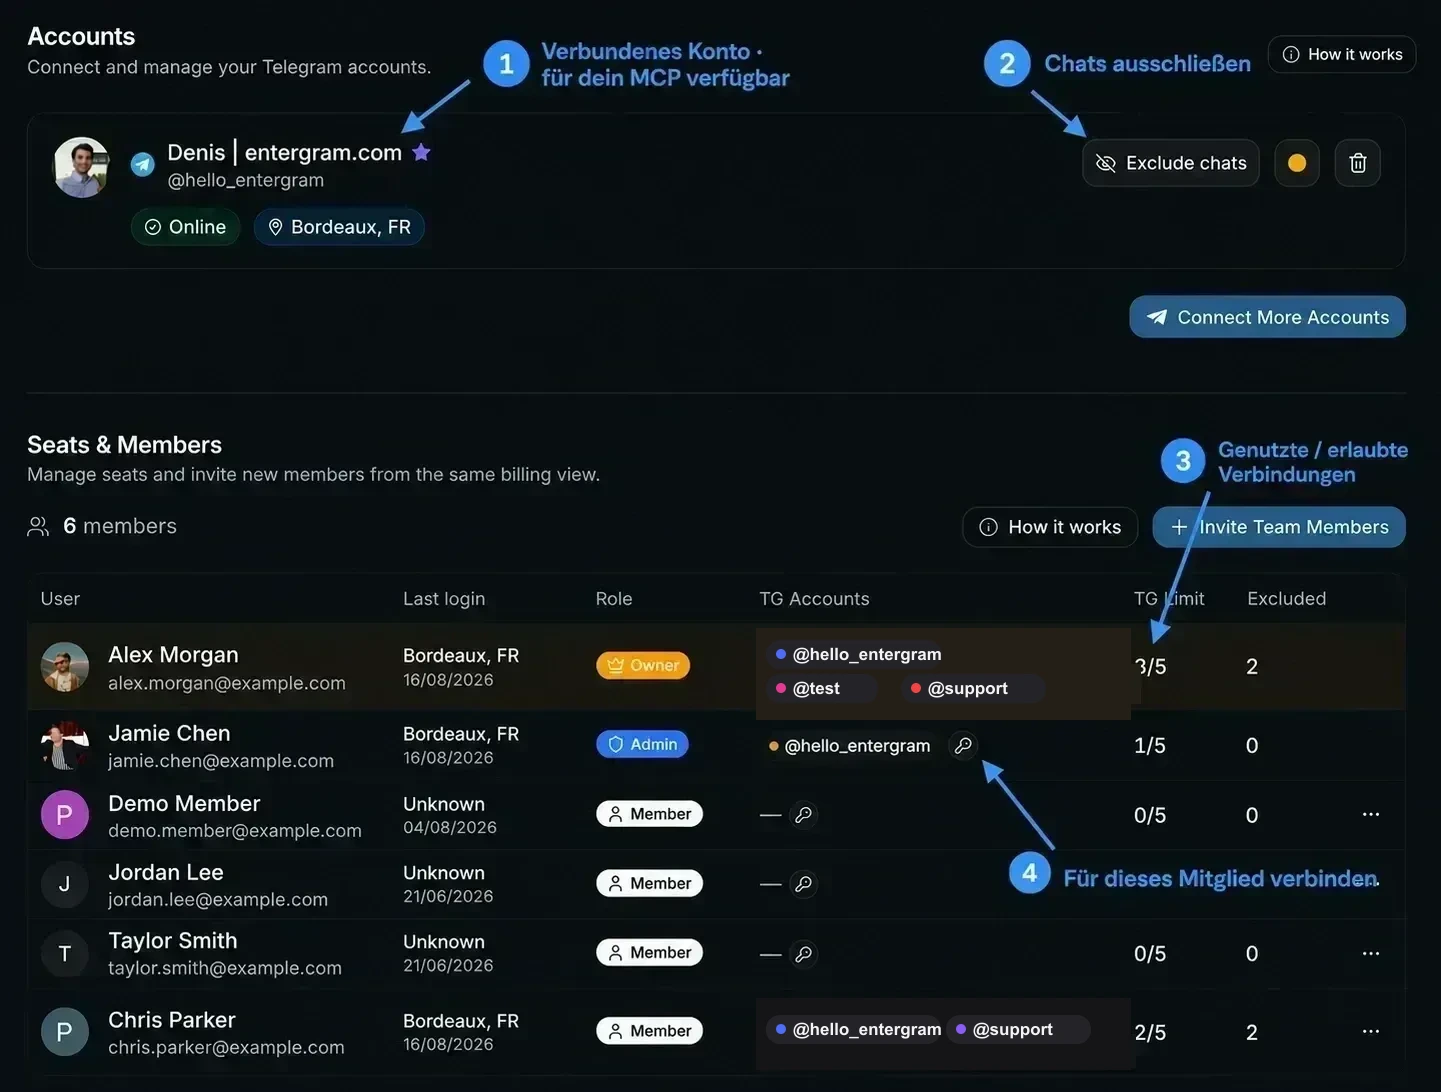This screenshot has height=1092, width=1441.
Task: Click Invite Team Members
Action: pyautogui.click(x=1279, y=527)
